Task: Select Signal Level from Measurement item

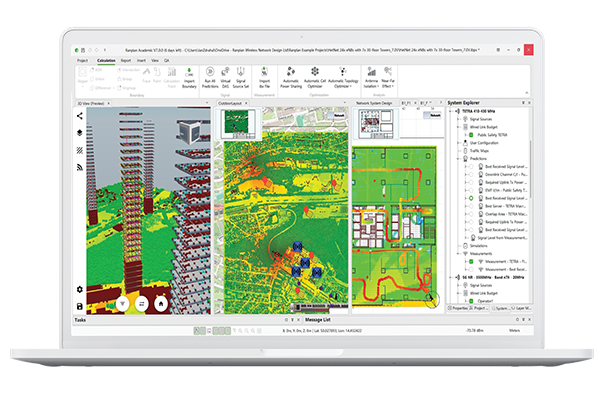Action: tap(503, 238)
